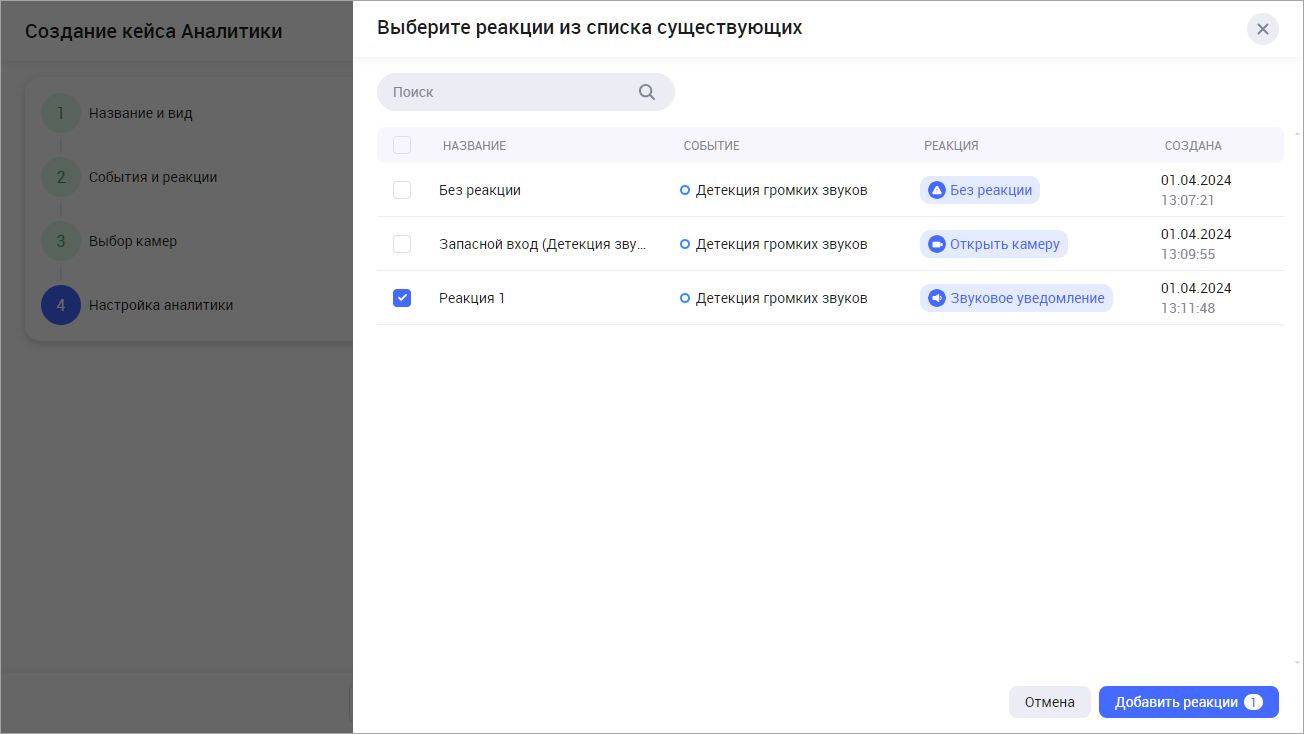
Task: Click step 1 circle 'Название и вид'
Action: [61, 113]
